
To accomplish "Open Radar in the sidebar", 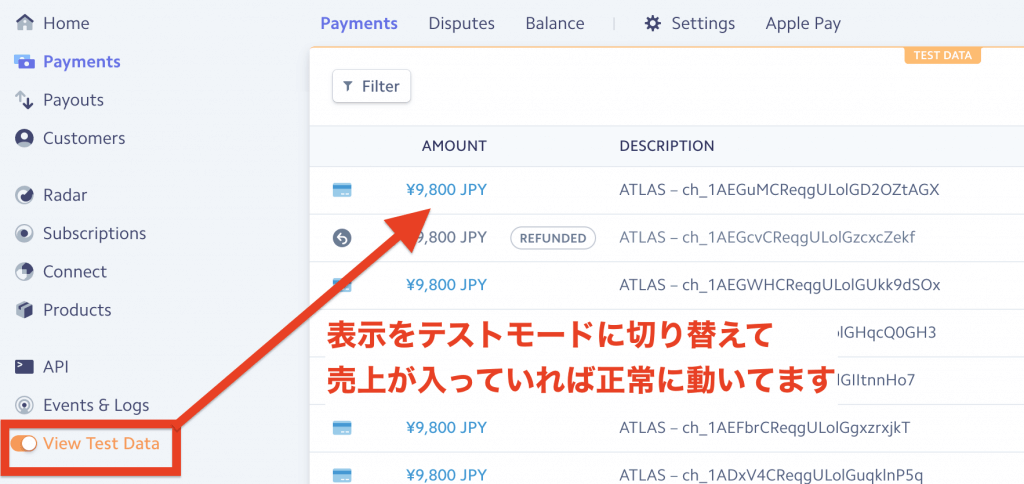I will (65, 195).
